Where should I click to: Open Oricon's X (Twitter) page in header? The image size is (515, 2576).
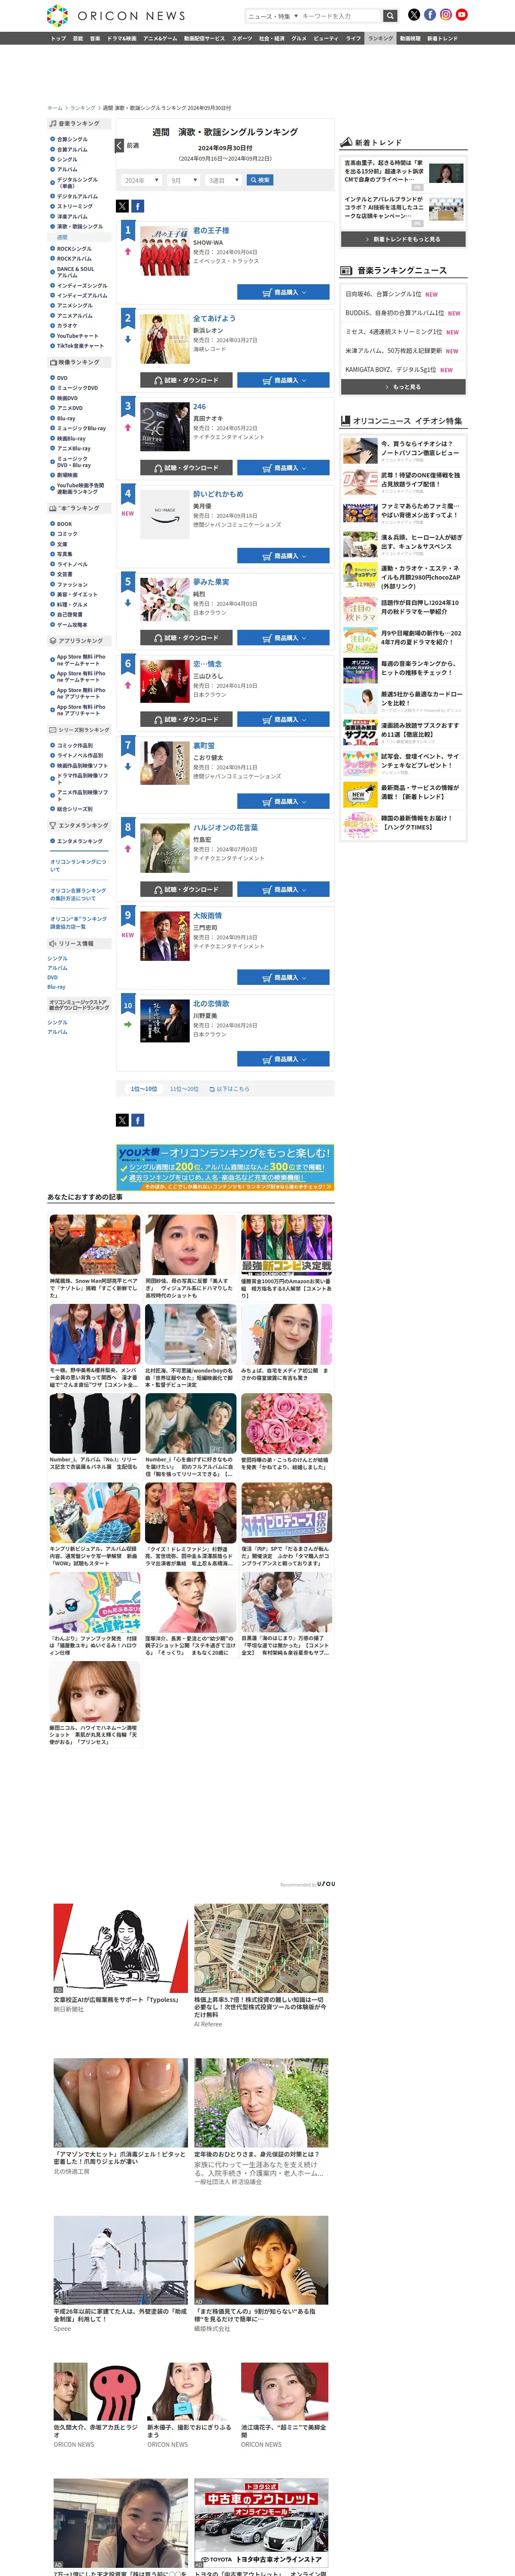[x=414, y=15]
